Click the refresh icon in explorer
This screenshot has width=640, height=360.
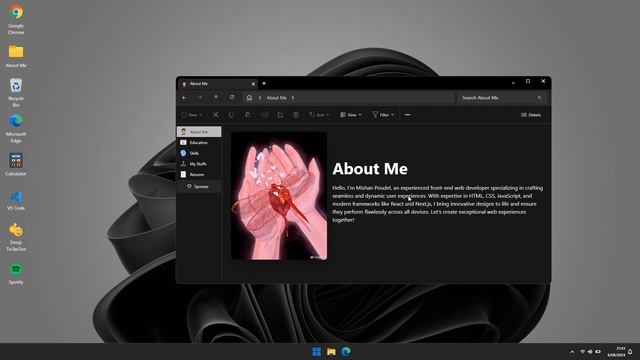point(232,97)
